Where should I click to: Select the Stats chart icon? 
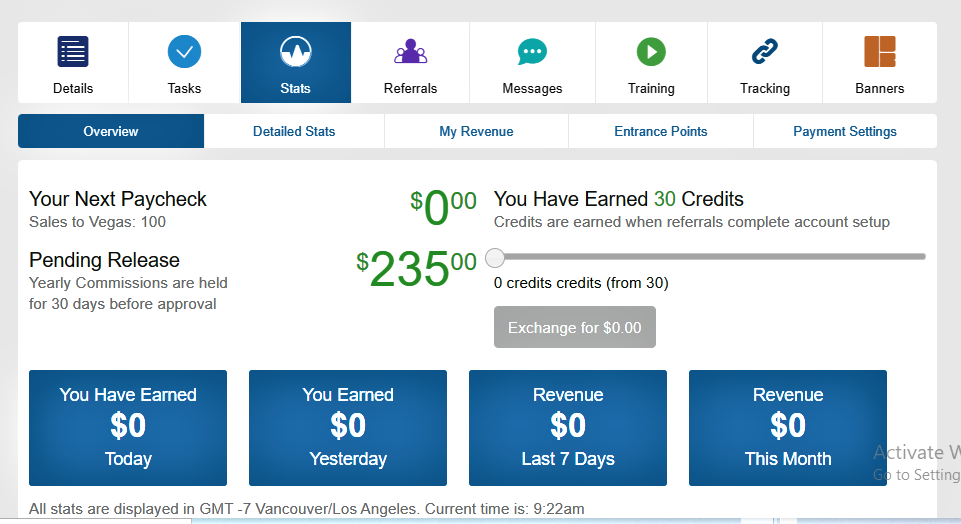pos(296,51)
